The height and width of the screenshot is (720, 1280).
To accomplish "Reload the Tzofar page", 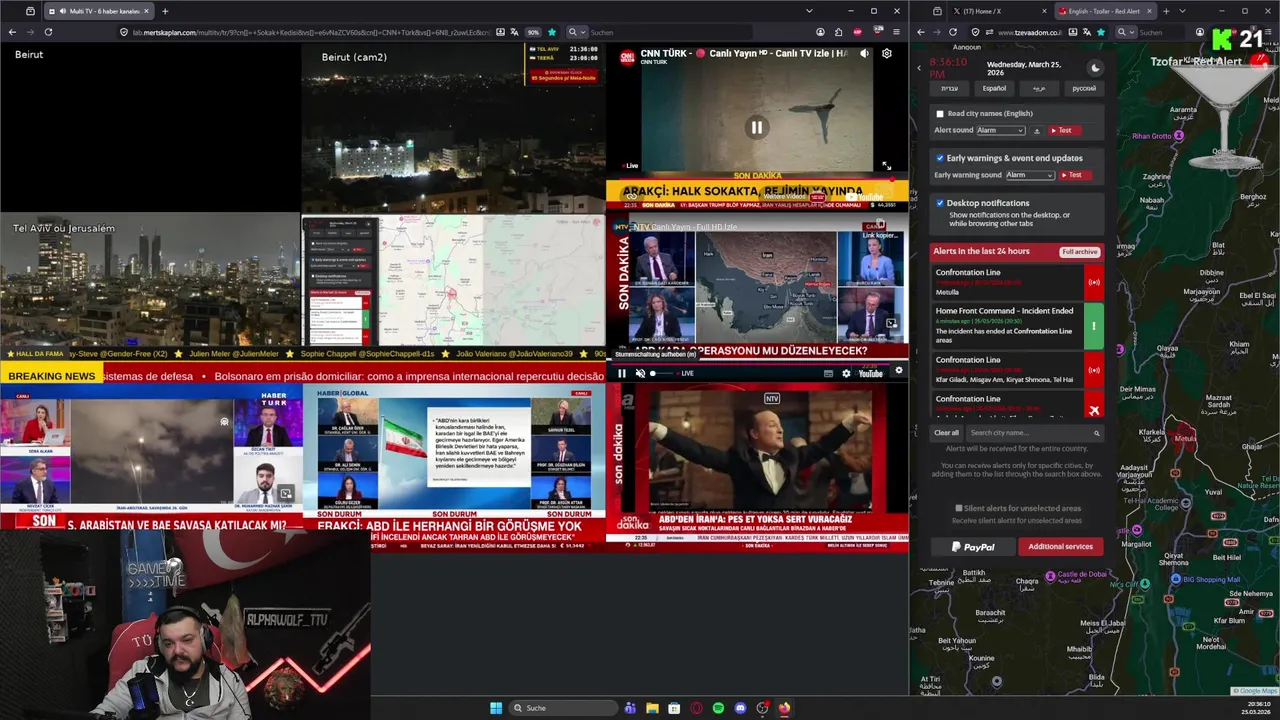I will 952,32.
